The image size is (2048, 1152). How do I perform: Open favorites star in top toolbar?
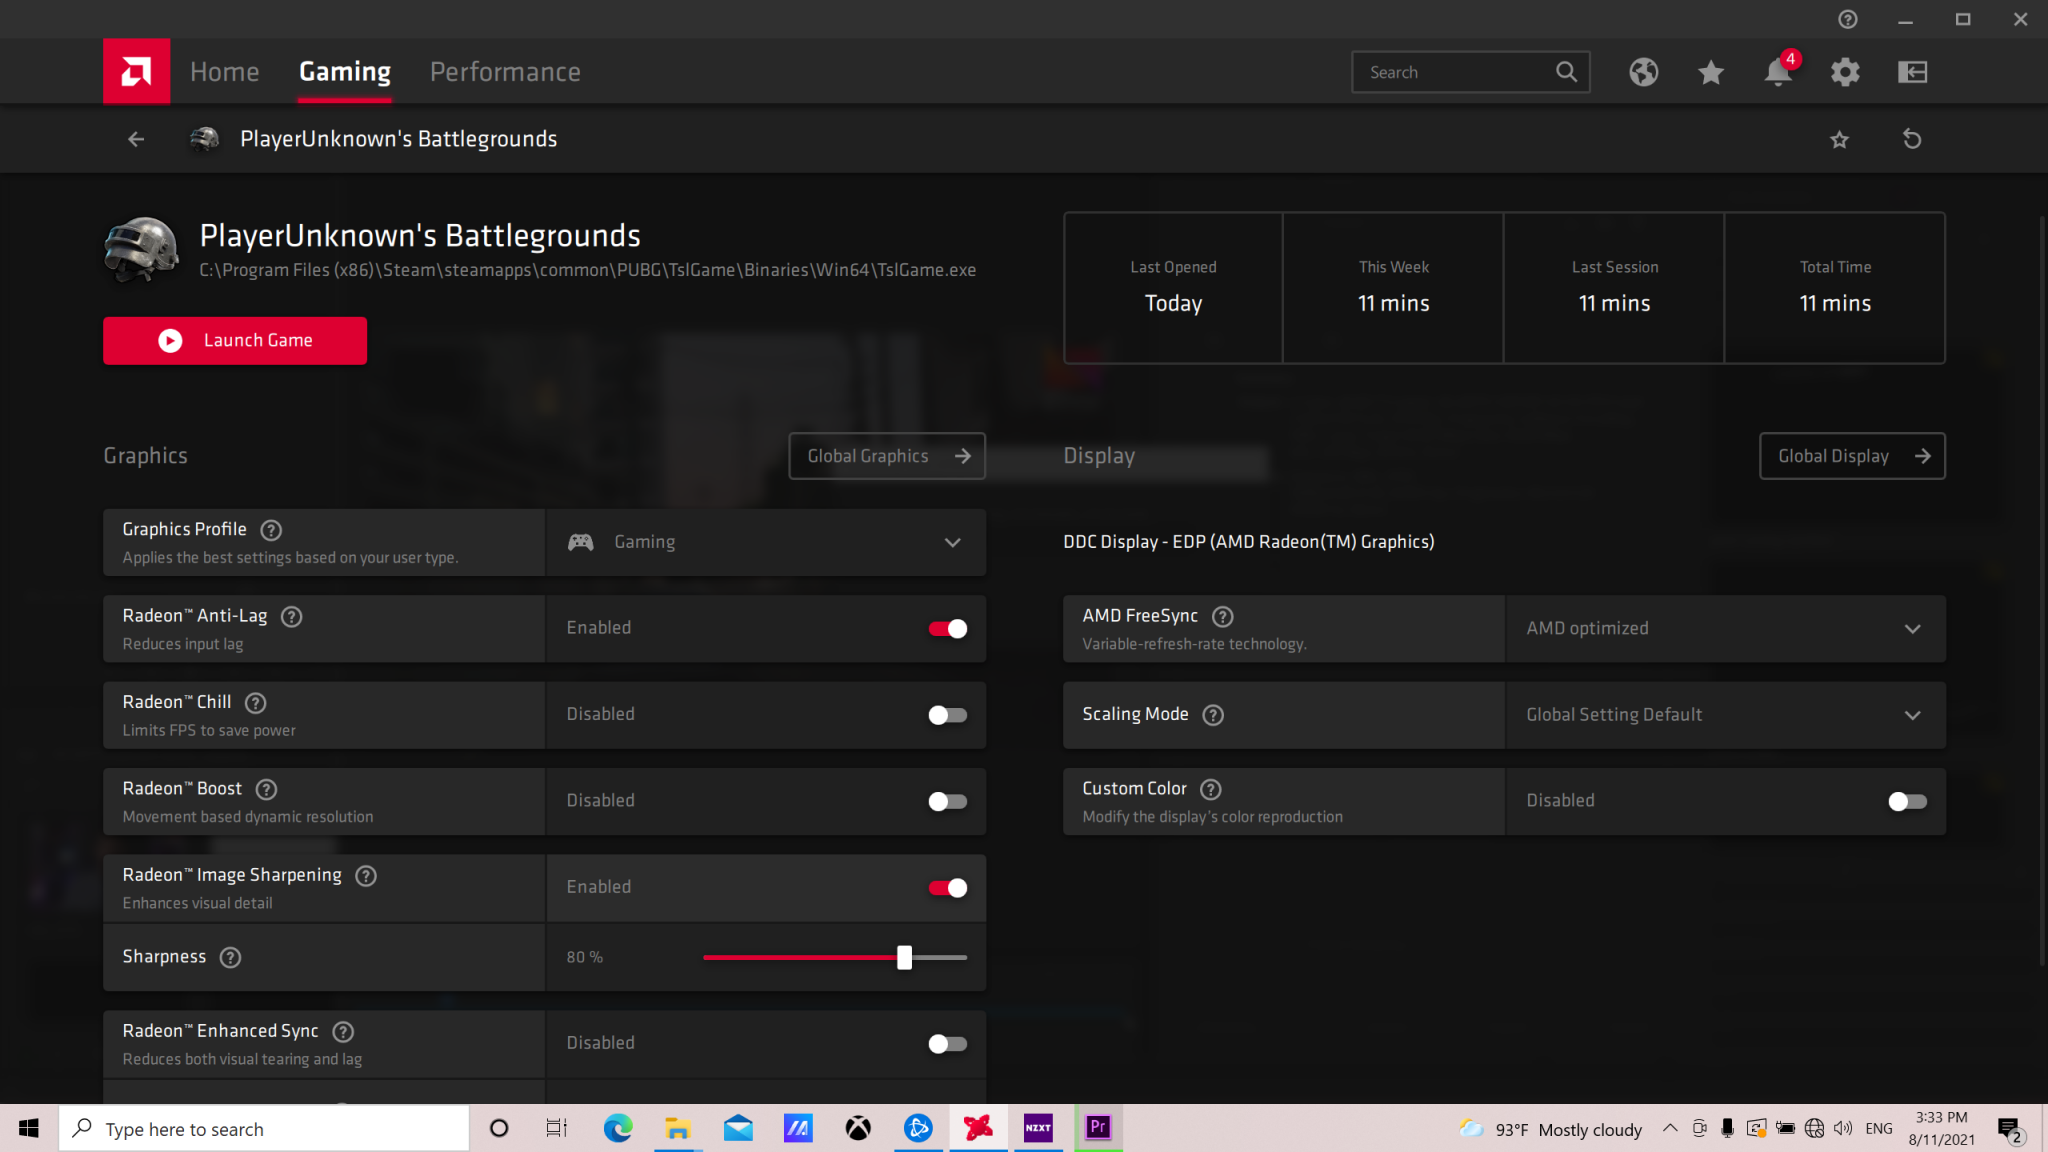(1711, 72)
